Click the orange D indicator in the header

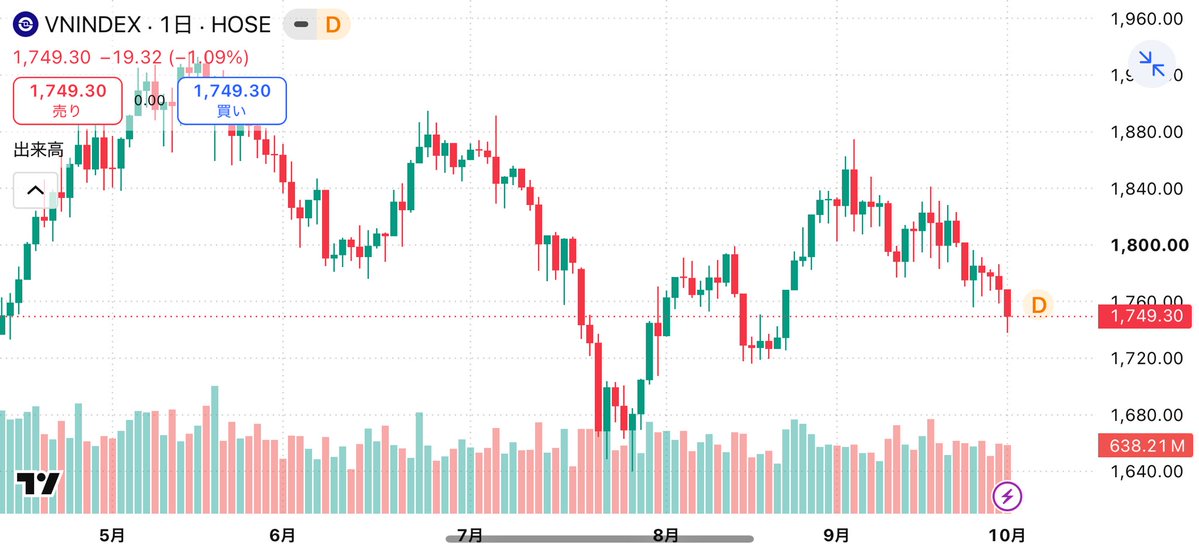pyautogui.click(x=333, y=25)
